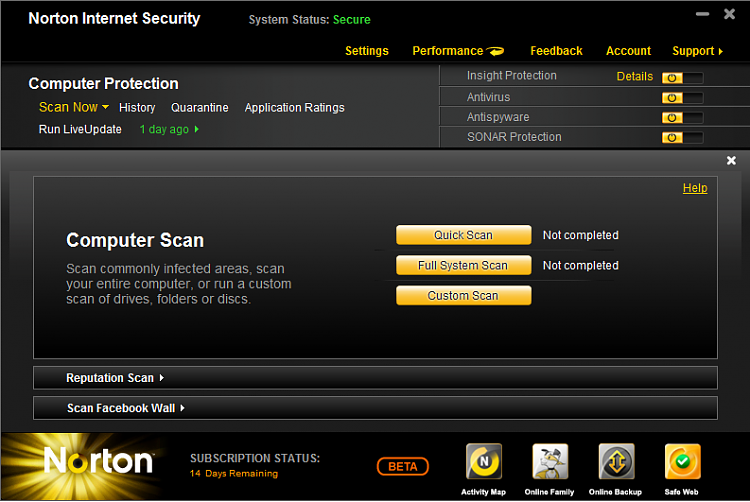The image size is (750, 502).
Task: Toggle Insight Protection off
Action: (x=683, y=78)
